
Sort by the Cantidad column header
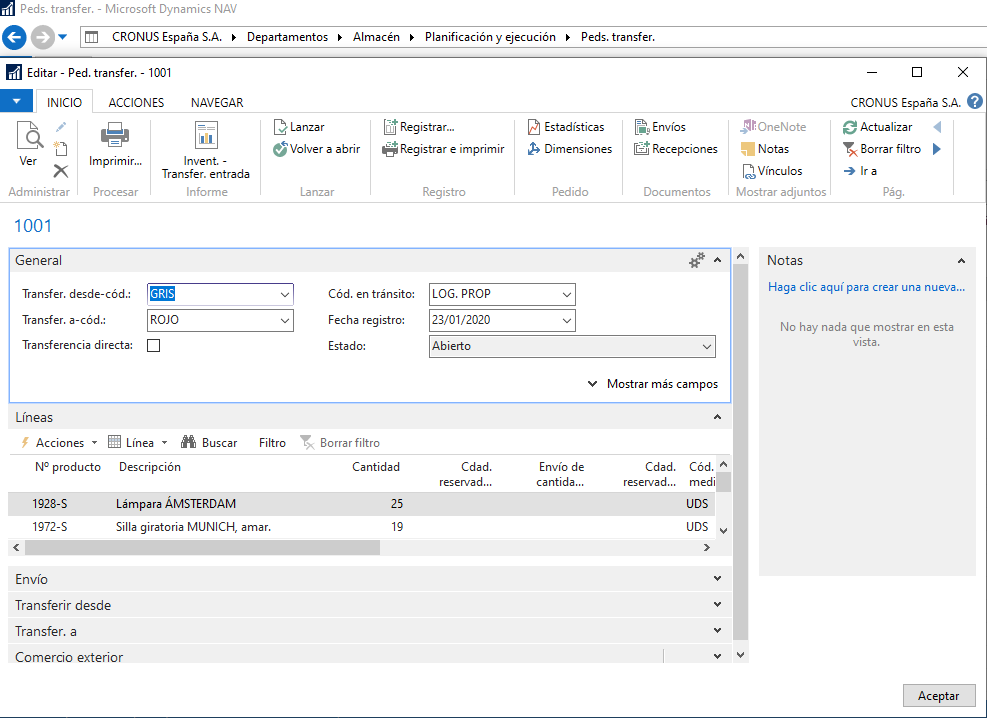pos(376,467)
